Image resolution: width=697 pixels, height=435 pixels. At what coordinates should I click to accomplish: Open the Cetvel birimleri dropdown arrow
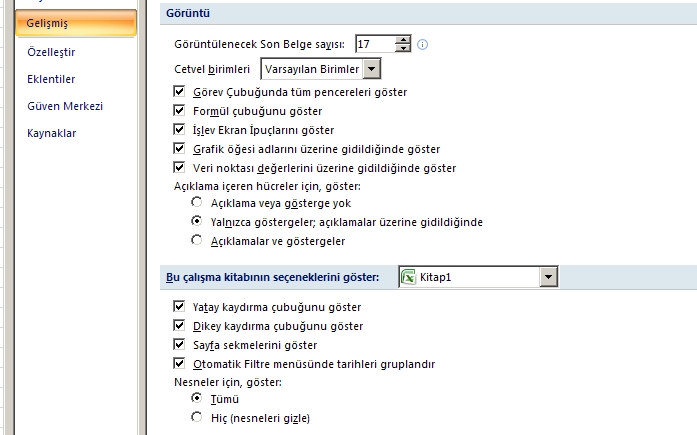(372, 69)
